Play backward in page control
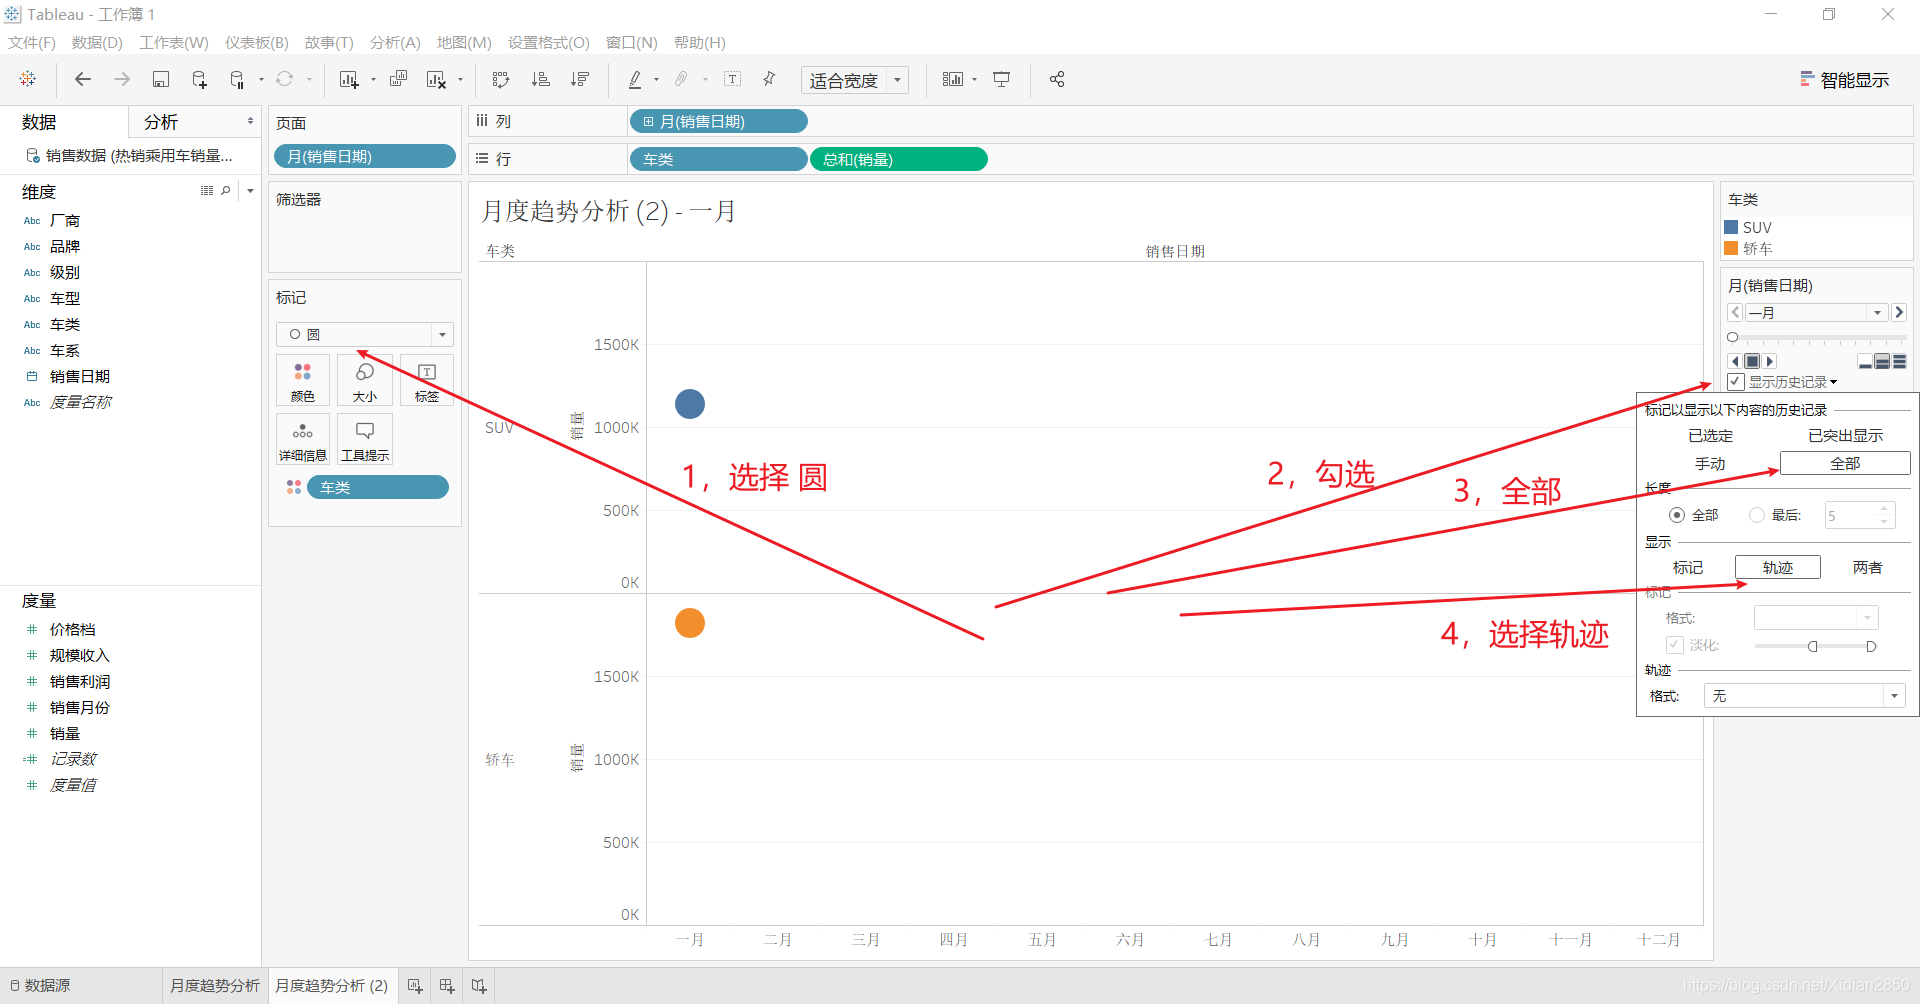 pos(1735,361)
